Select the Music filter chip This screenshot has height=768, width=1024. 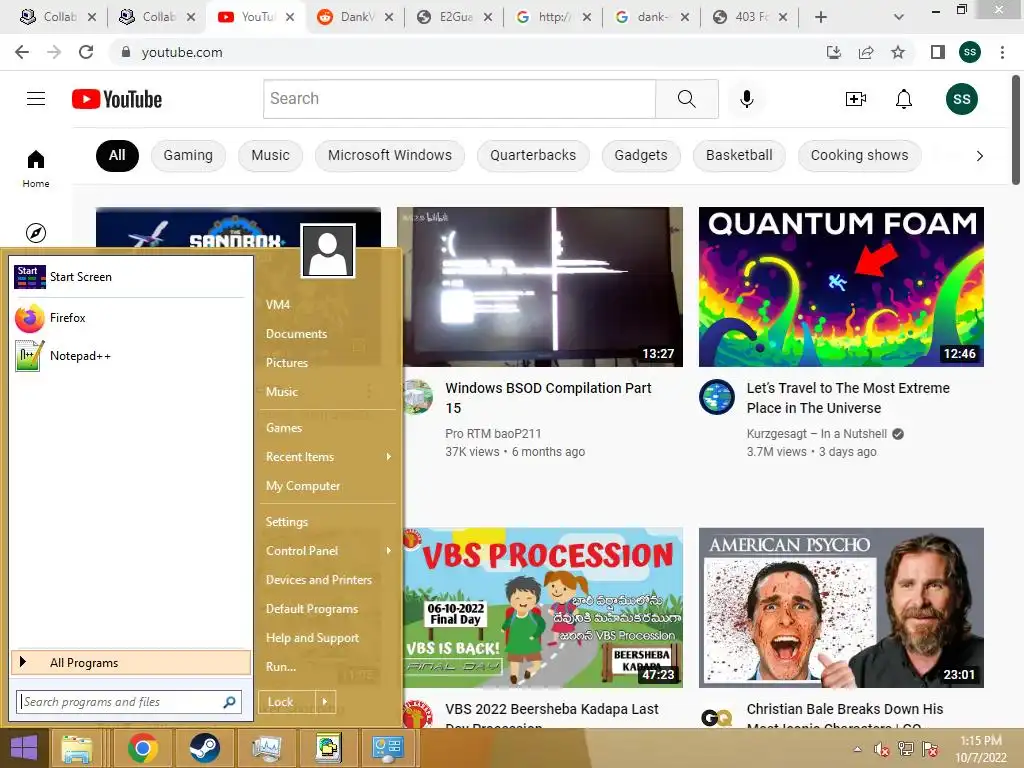tap(270, 155)
